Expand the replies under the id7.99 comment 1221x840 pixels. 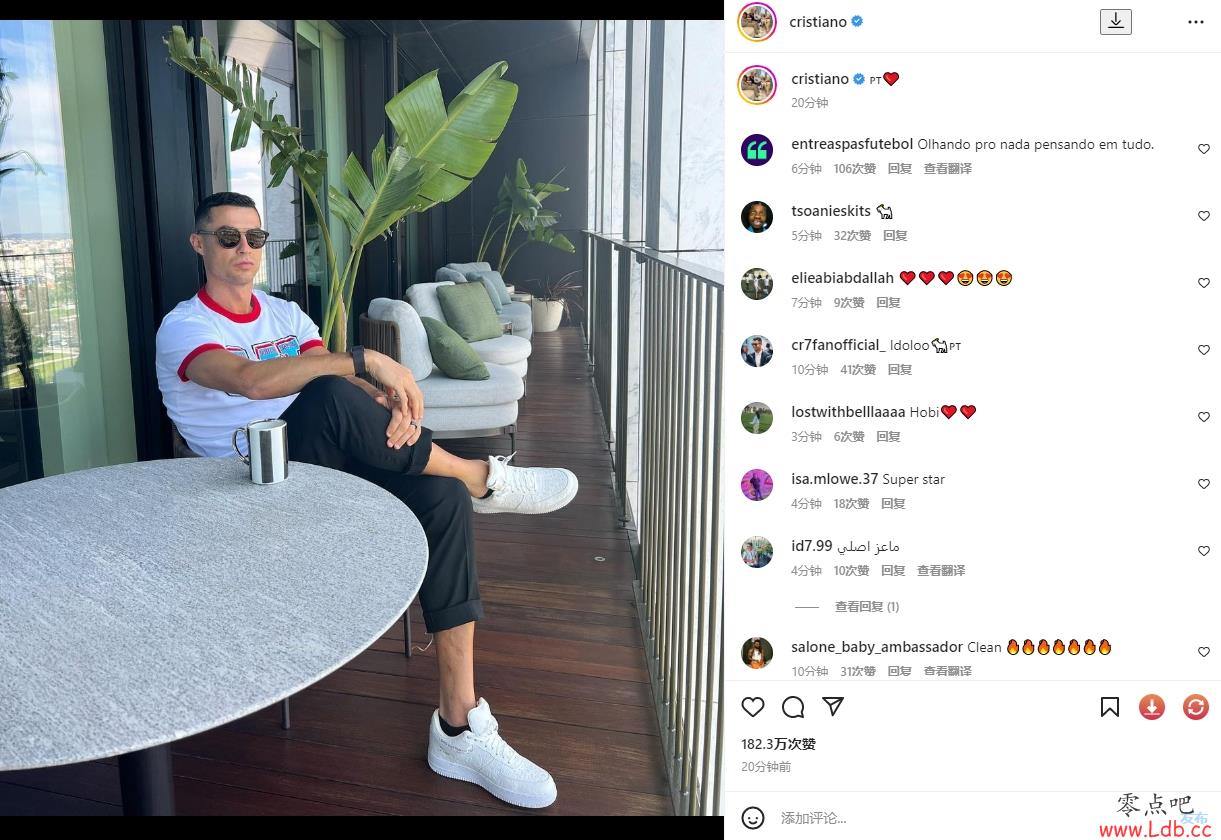pyautogui.click(x=867, y=606)
